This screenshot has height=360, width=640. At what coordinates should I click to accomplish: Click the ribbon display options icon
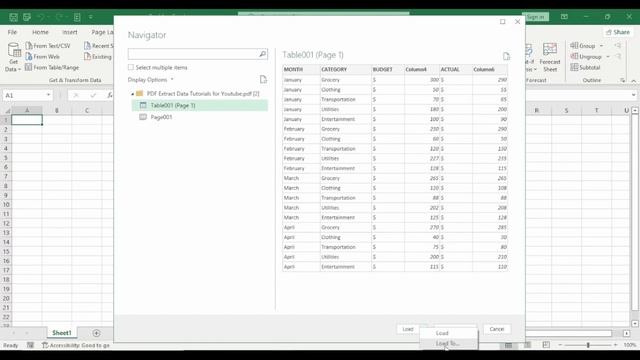click(564, 17)
